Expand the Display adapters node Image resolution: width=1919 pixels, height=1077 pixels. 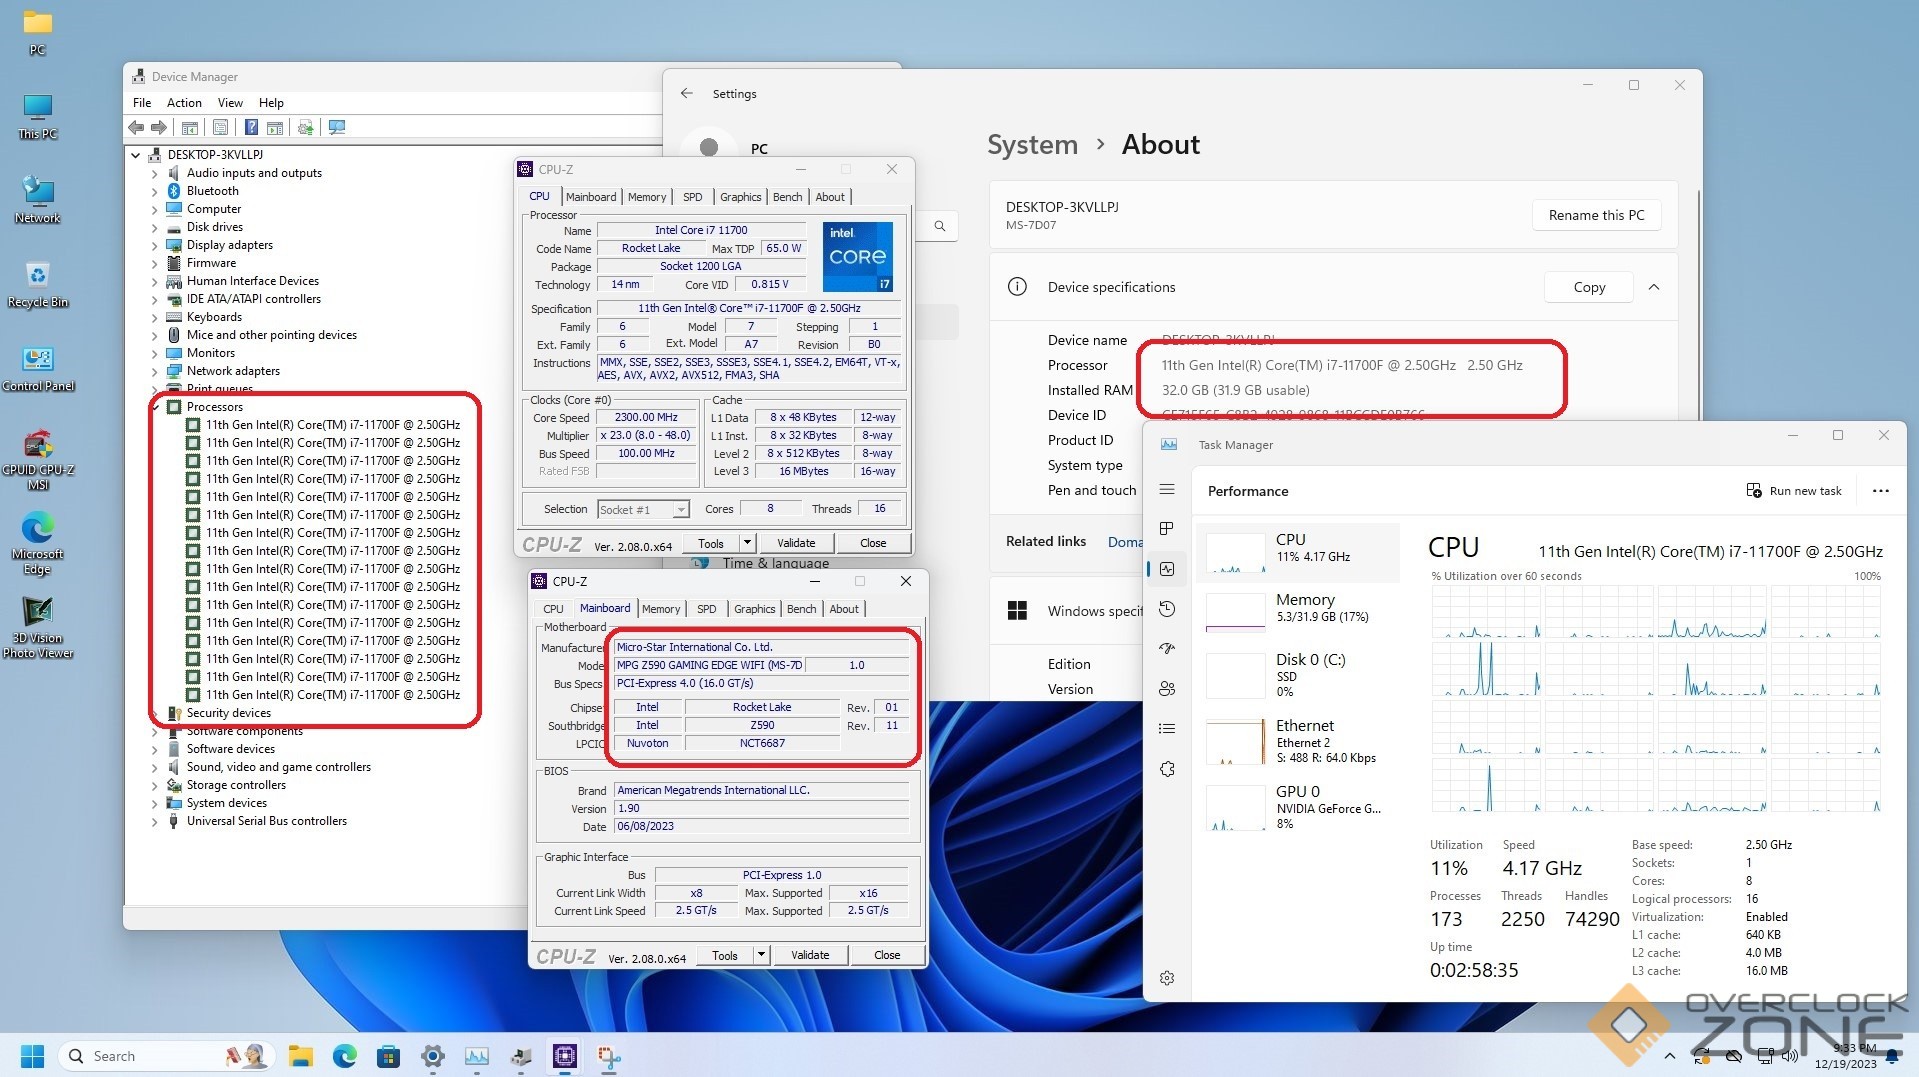(155, 245)
